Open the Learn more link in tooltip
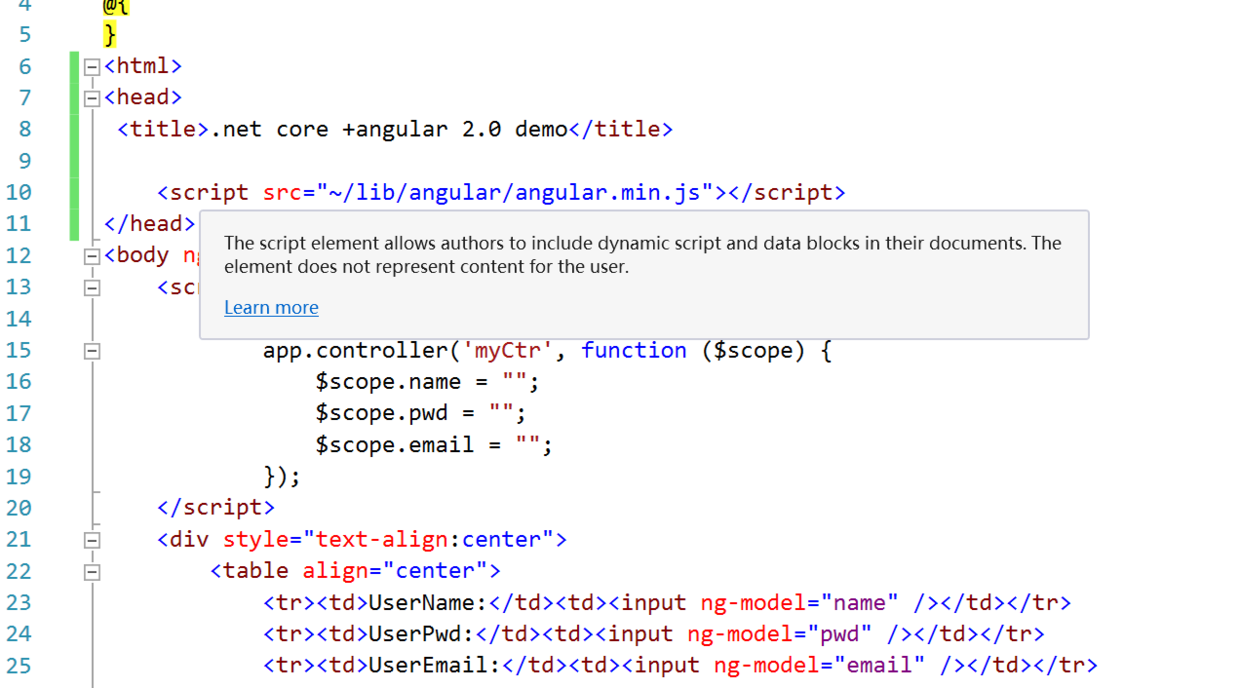The image size is (1240, 688). coord(271,308)
